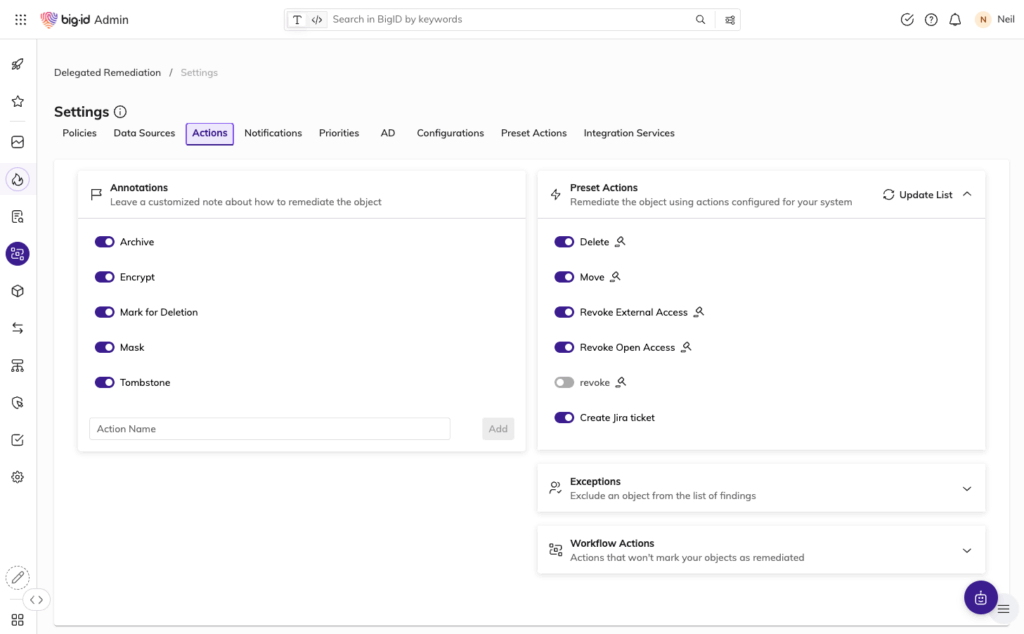
Task: Expand the Workflow Actions section
Action: [x=966, y=551]
